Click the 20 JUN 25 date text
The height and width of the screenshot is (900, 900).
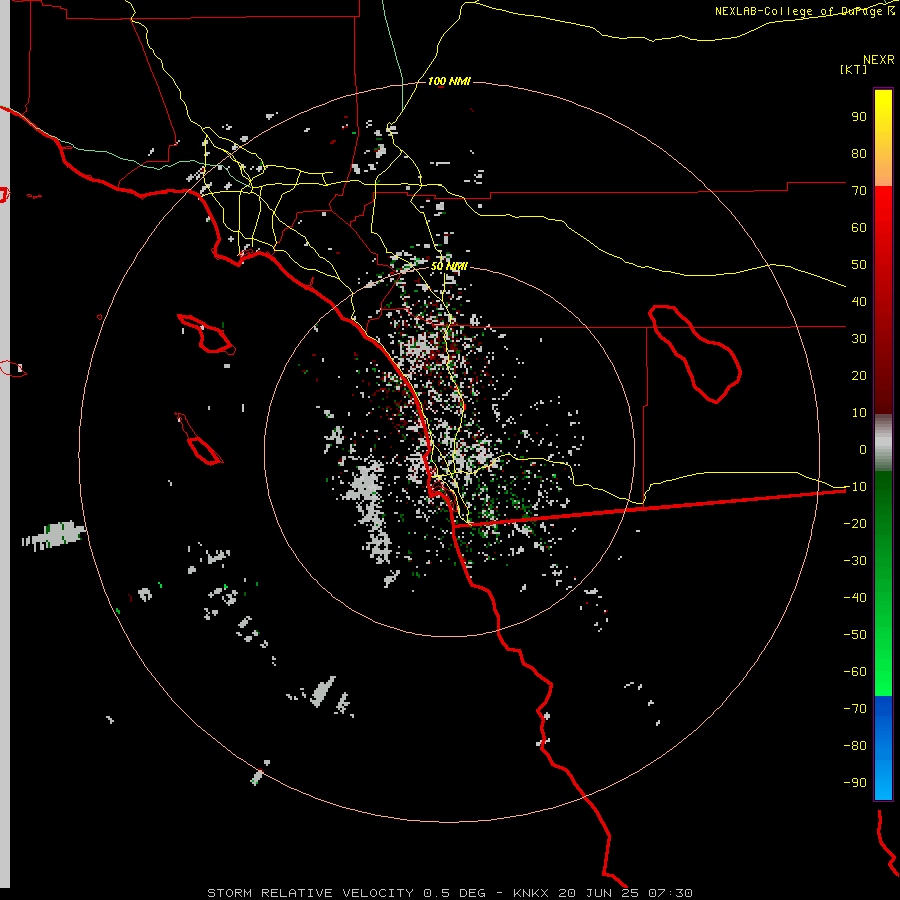click(x=599, y=893)
